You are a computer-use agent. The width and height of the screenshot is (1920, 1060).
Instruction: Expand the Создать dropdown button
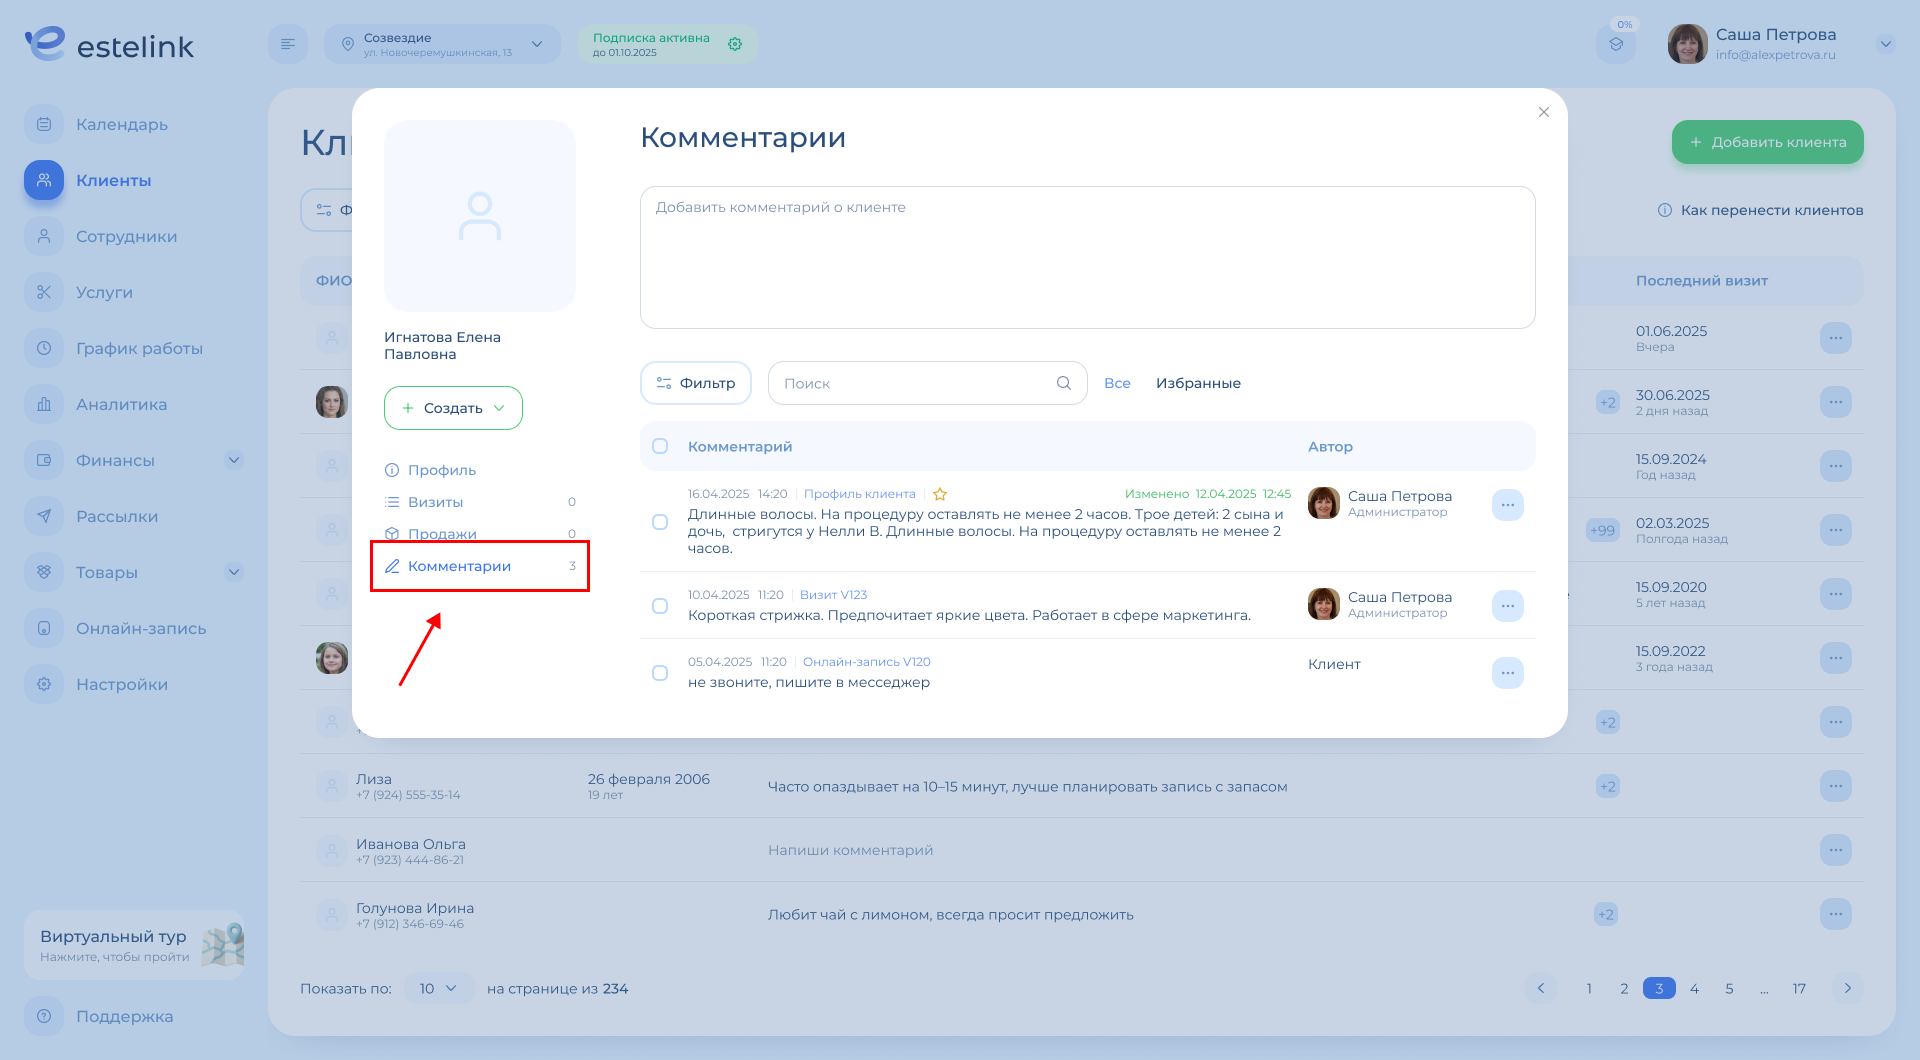pos(453,408)
